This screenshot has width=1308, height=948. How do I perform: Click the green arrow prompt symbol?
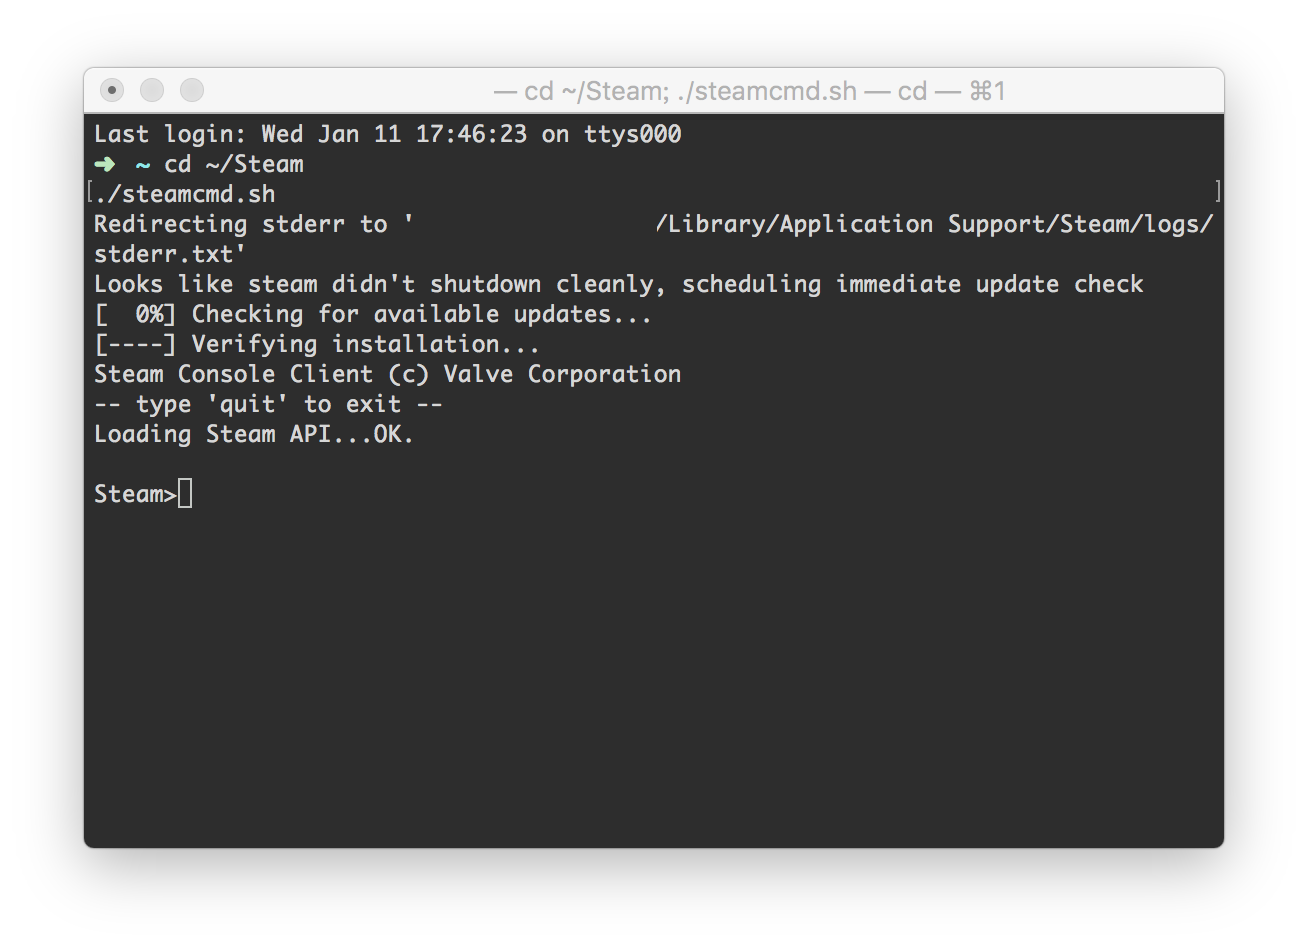(x=105, y=164)
